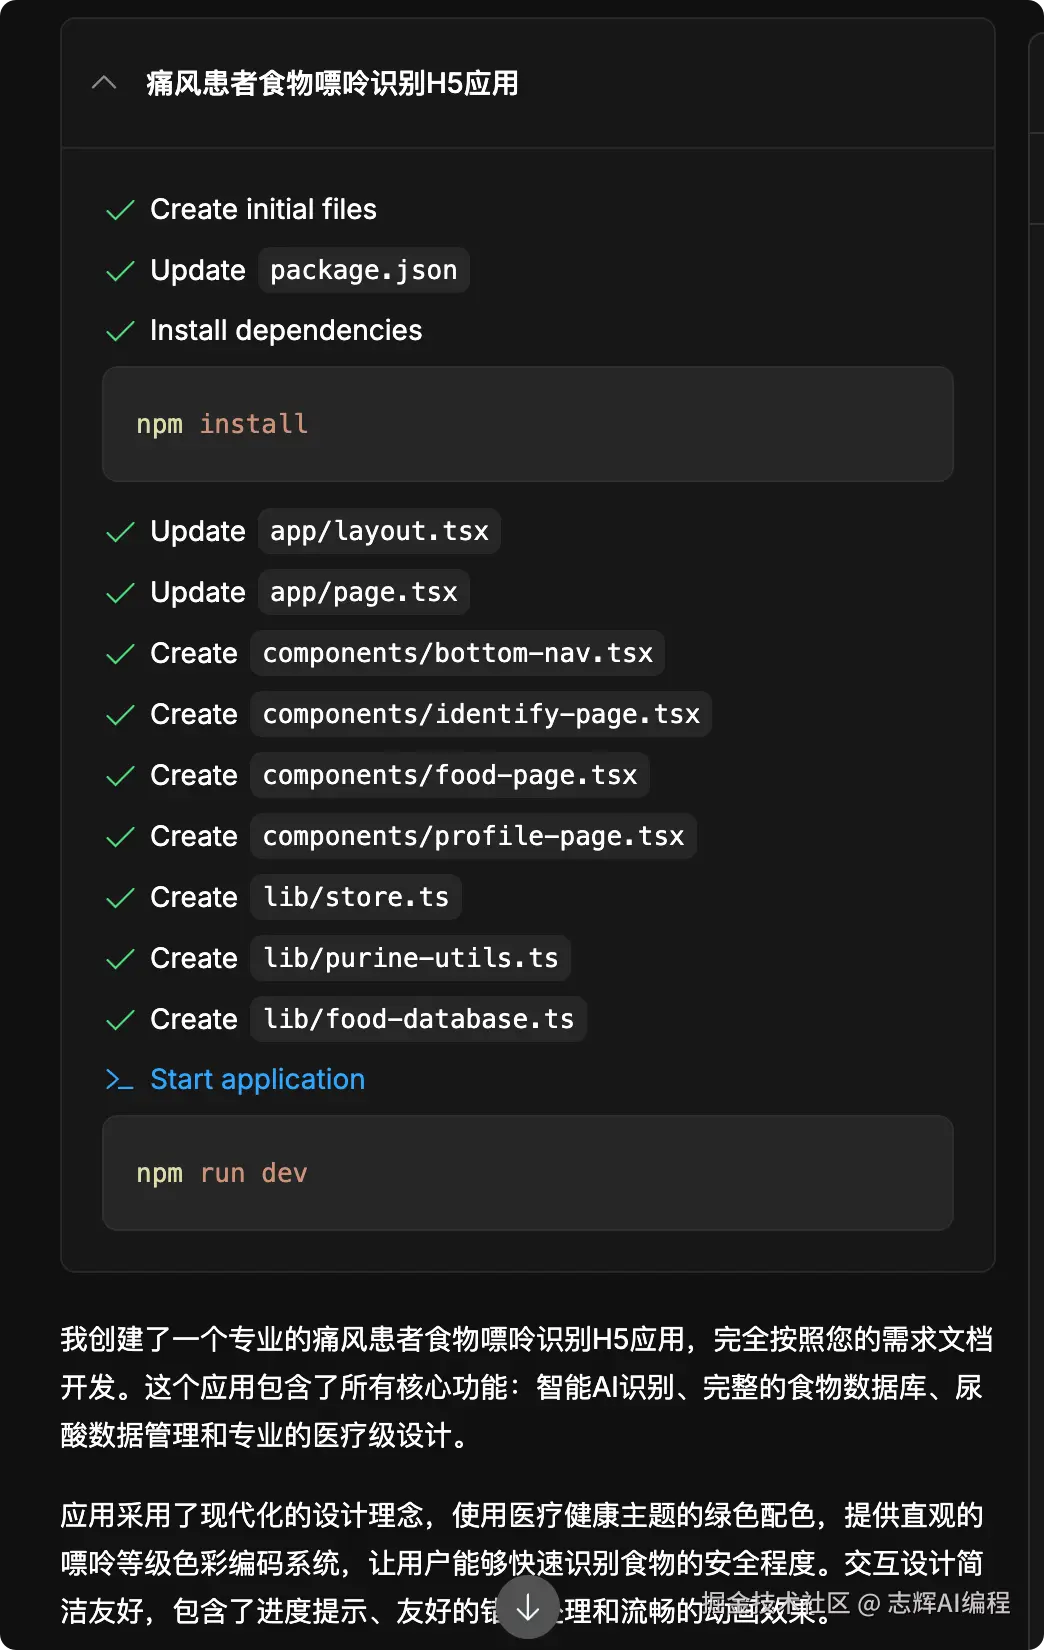
Task: Open components/profile-page.tsx file chip
Action: click(473, 837)
